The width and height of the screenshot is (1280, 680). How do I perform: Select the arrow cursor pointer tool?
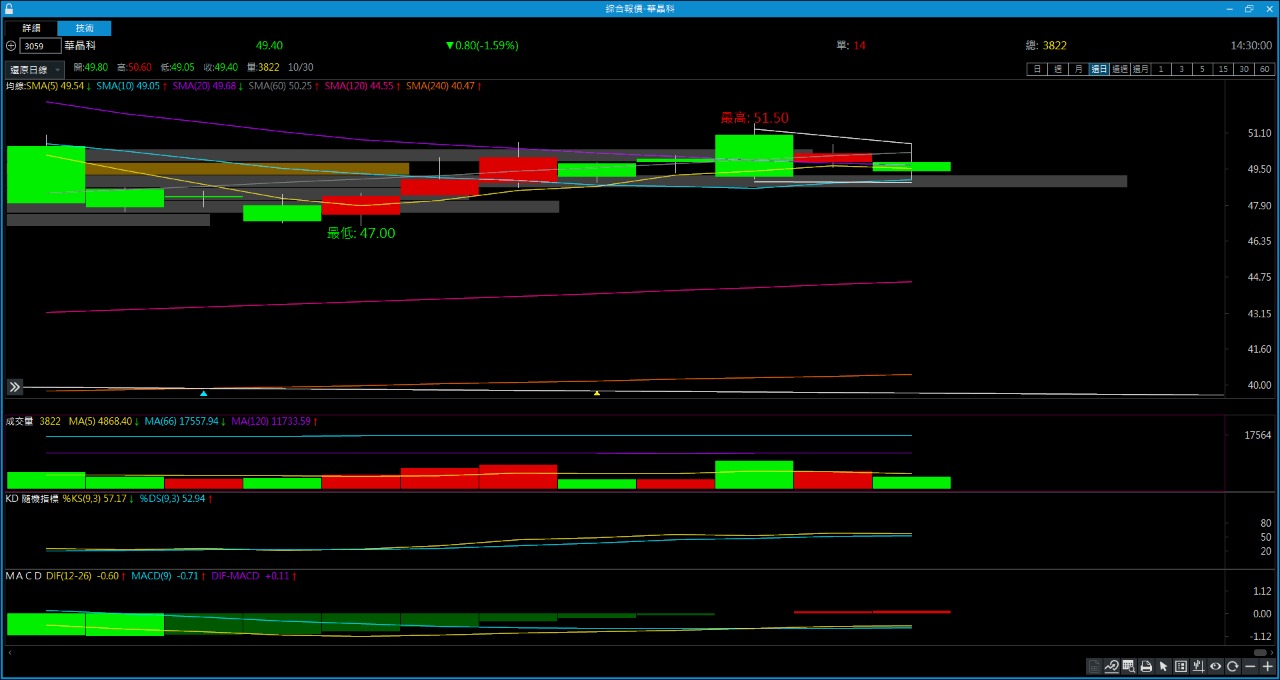[x=1163, y=666]
